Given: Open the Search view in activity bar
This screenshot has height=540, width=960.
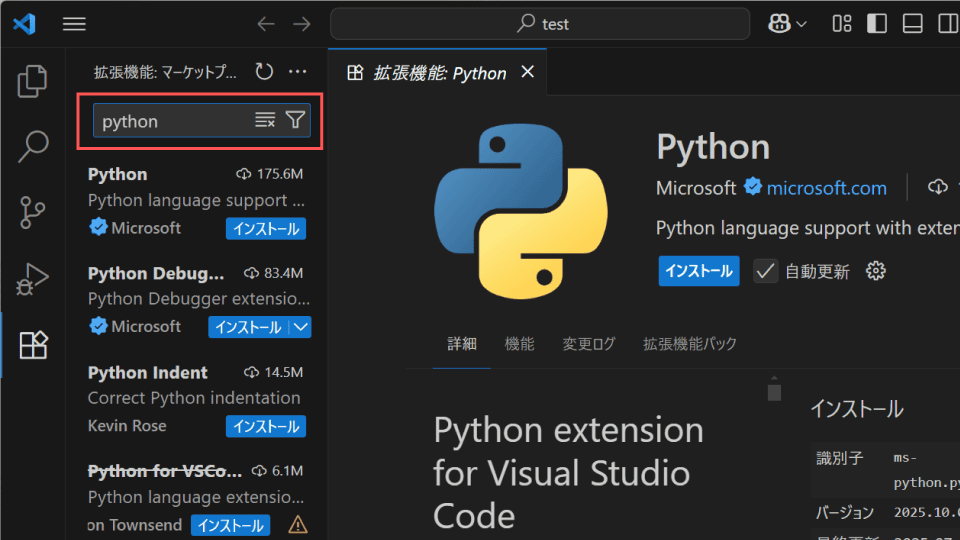Looking at the screenshot, I should coord(32,146).
